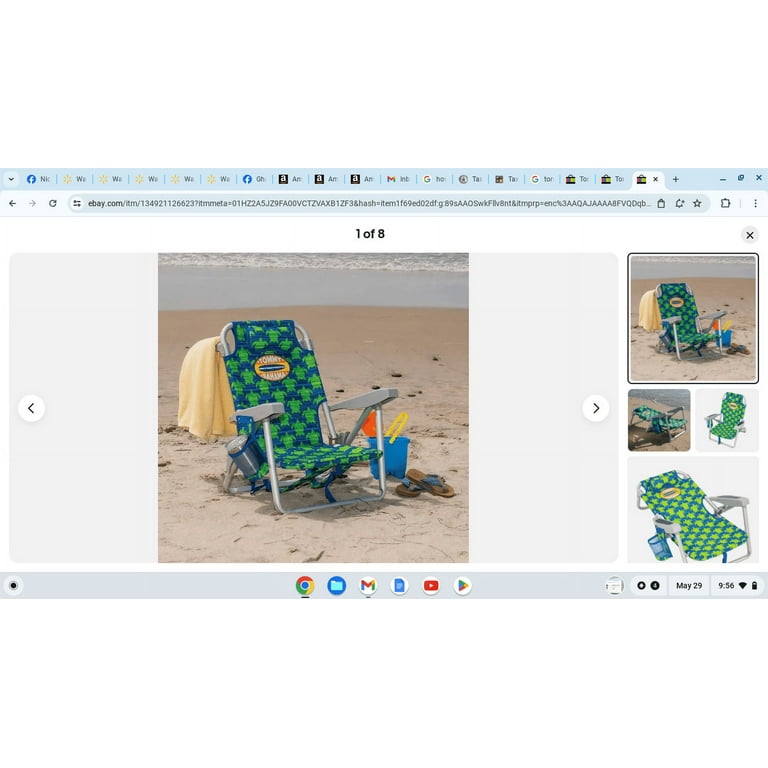
Task: Switch to the first Facebook tab
Action: click(x=38, y=179)
